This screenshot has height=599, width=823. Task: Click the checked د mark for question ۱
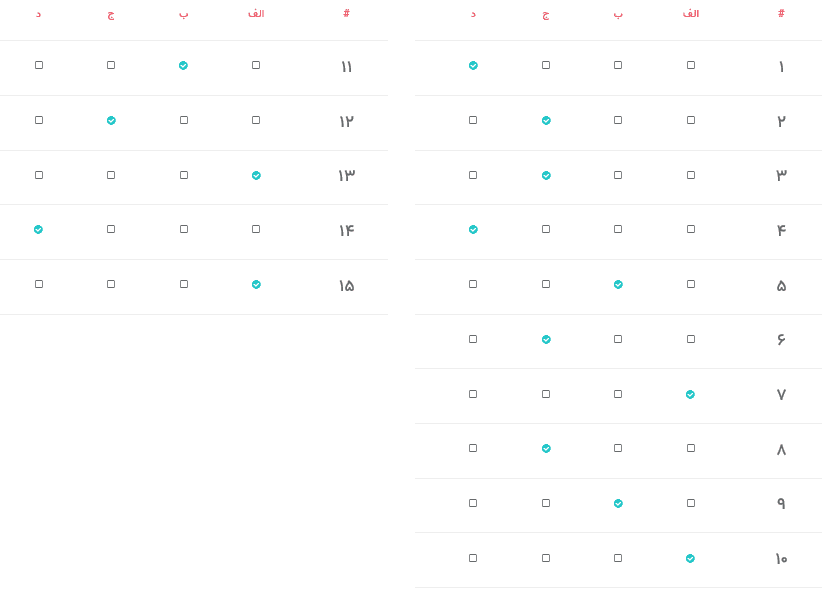(473, 66)
